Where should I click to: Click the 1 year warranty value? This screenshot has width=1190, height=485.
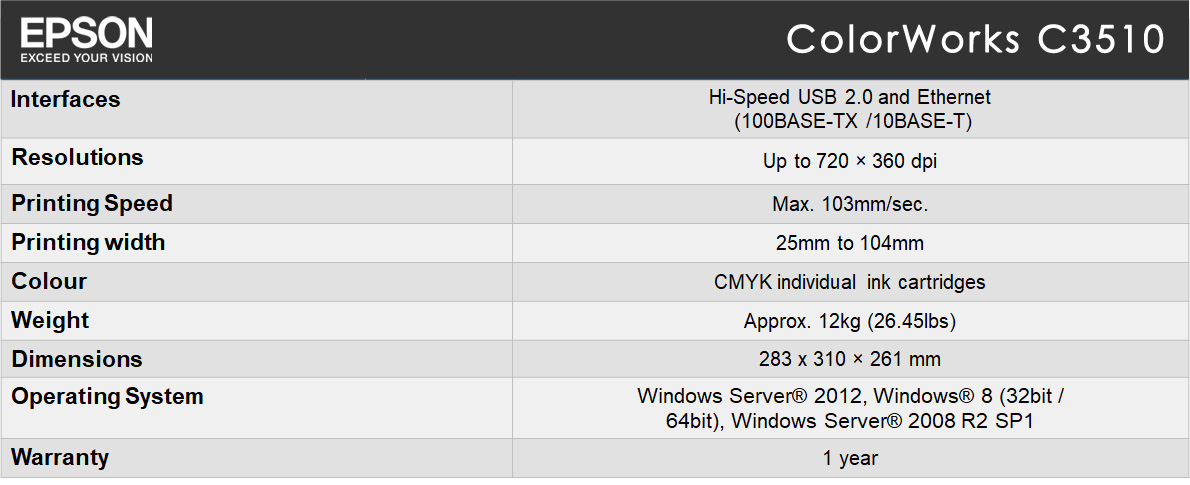850,458
